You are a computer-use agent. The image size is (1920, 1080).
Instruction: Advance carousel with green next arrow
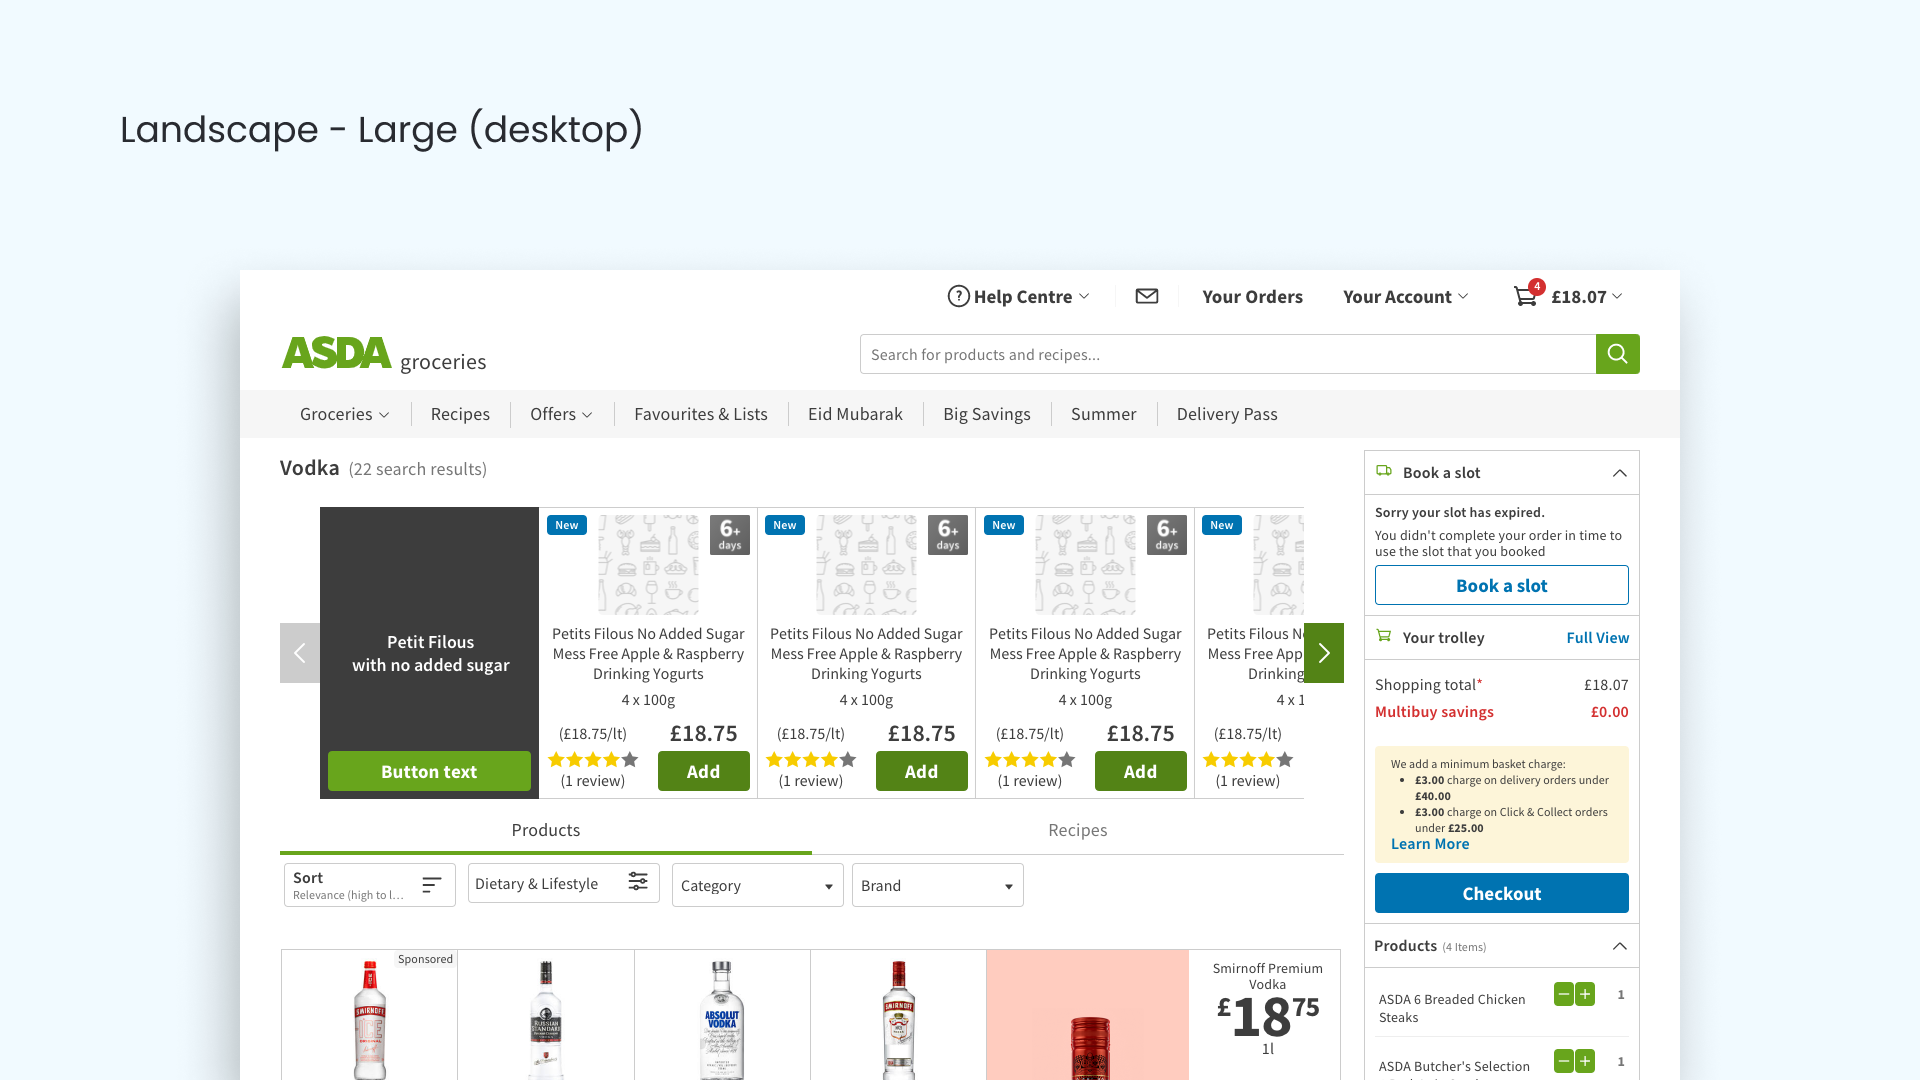(x=1324, y=653)
